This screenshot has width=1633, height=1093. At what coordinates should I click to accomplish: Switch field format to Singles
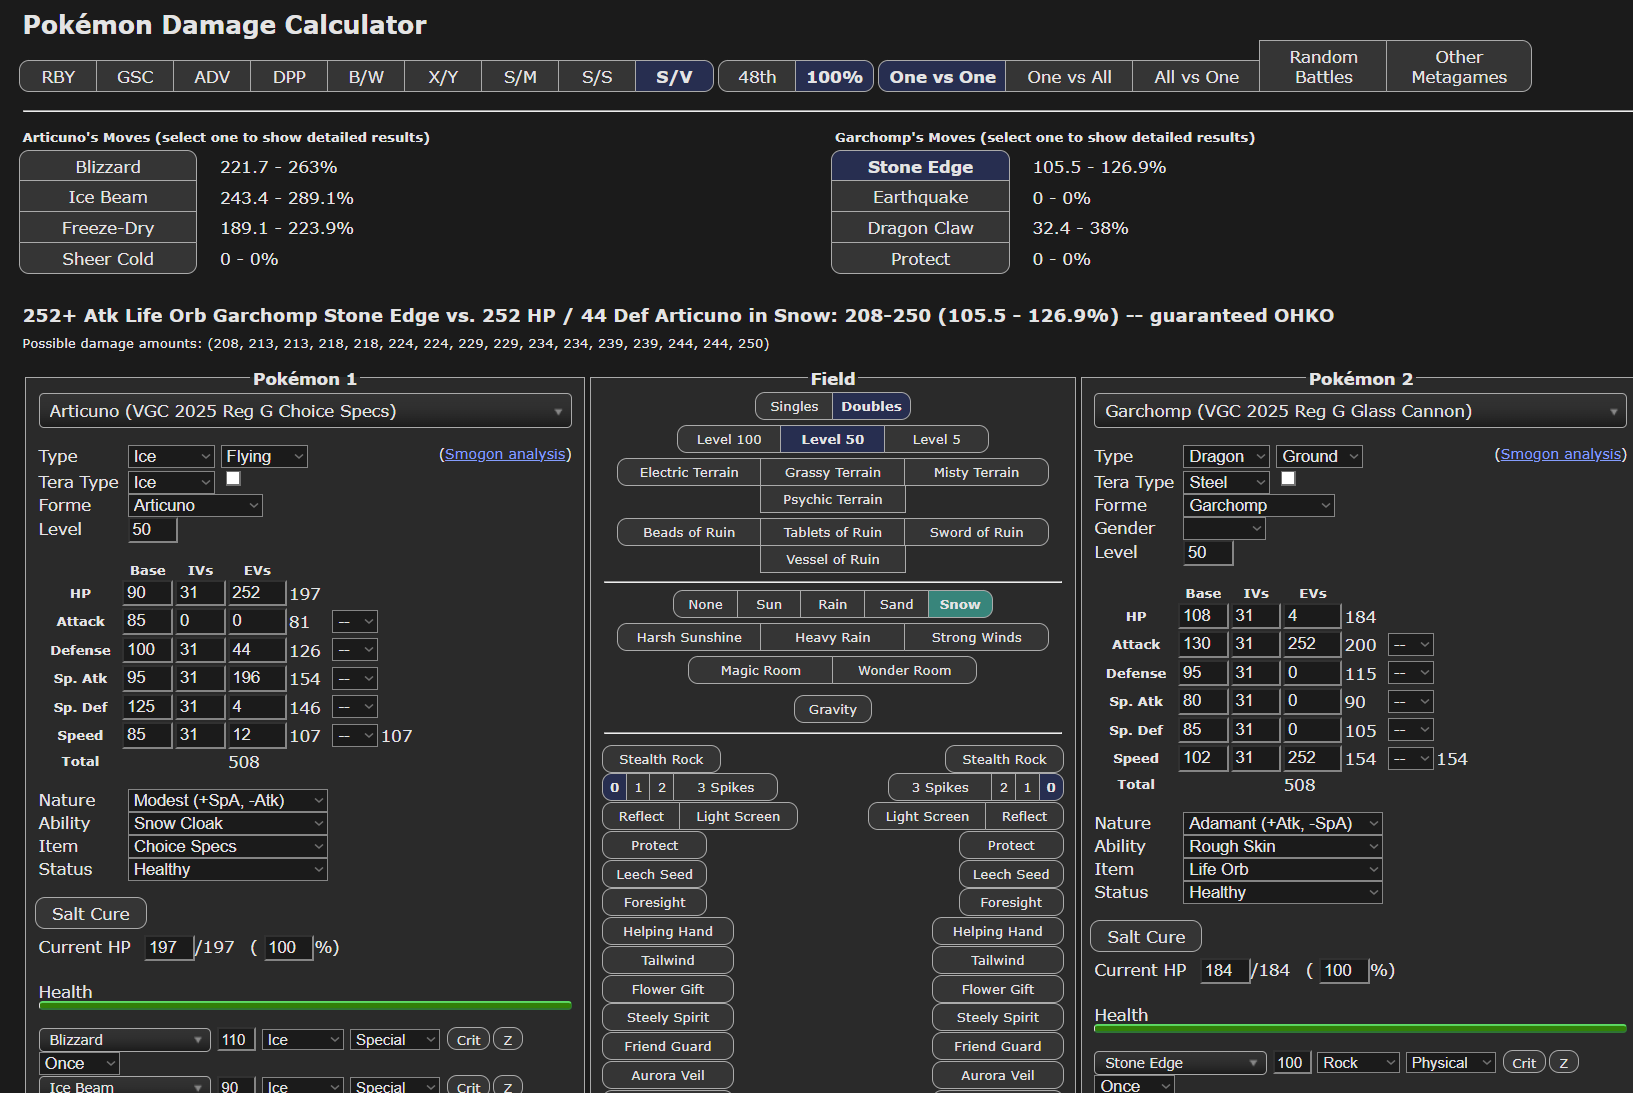(794, 406)
